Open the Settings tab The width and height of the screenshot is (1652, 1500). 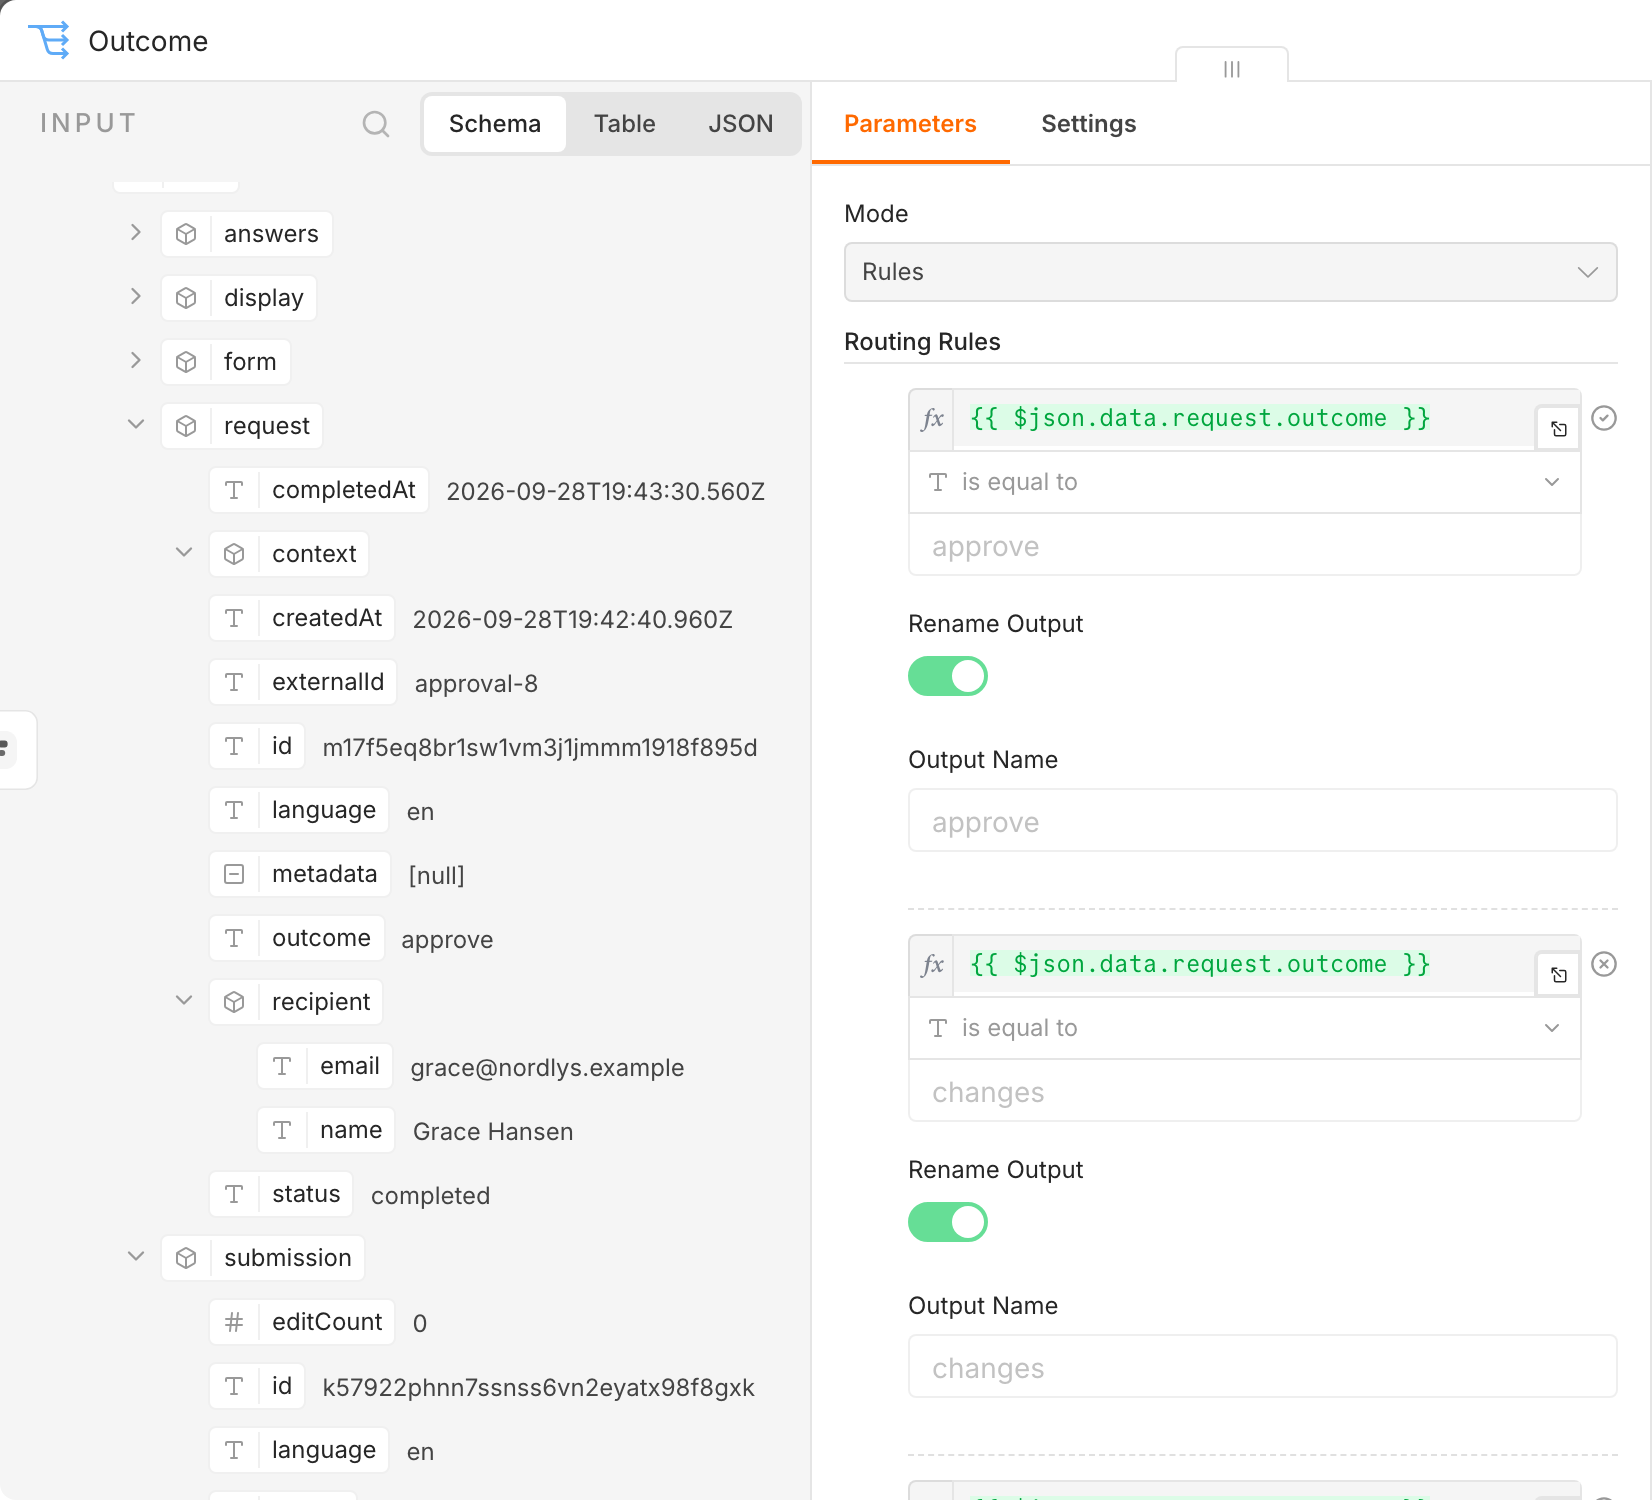[1089, 124]
